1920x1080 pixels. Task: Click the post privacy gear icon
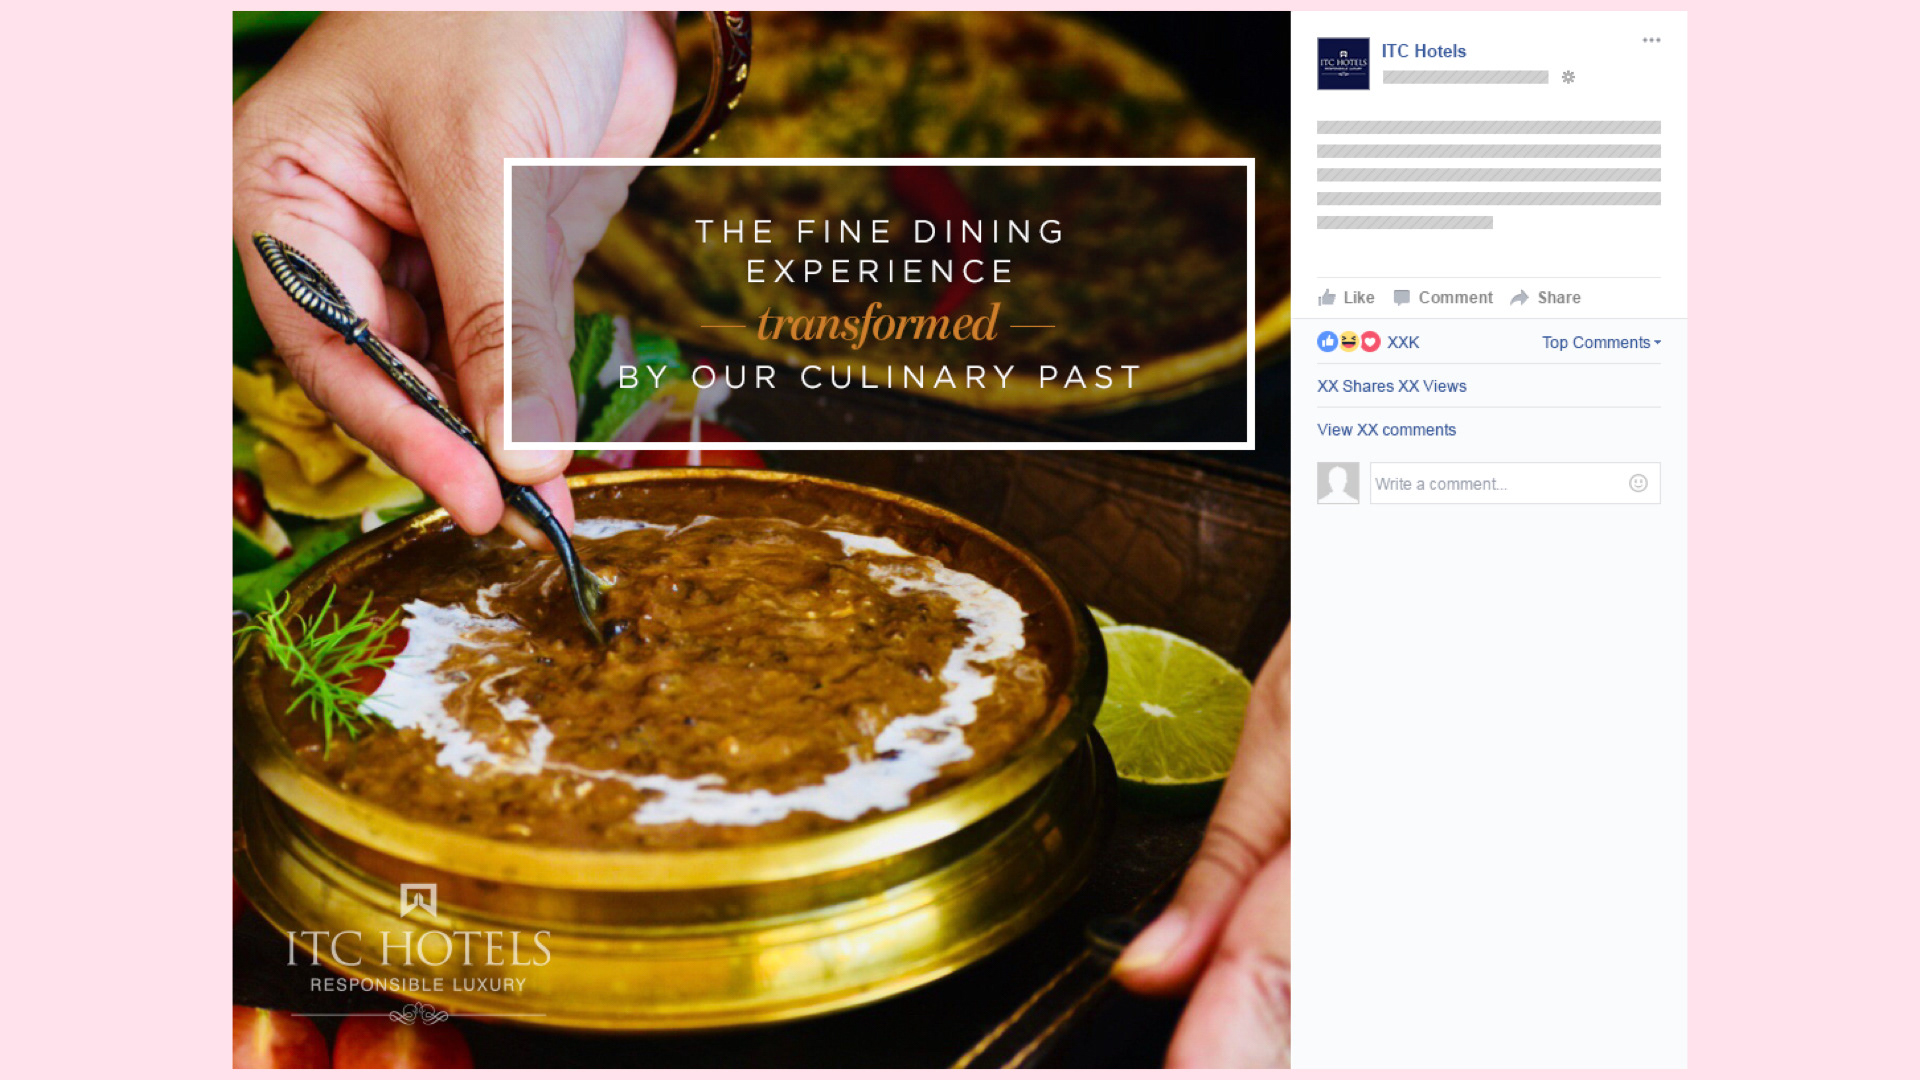(1568, 77)
